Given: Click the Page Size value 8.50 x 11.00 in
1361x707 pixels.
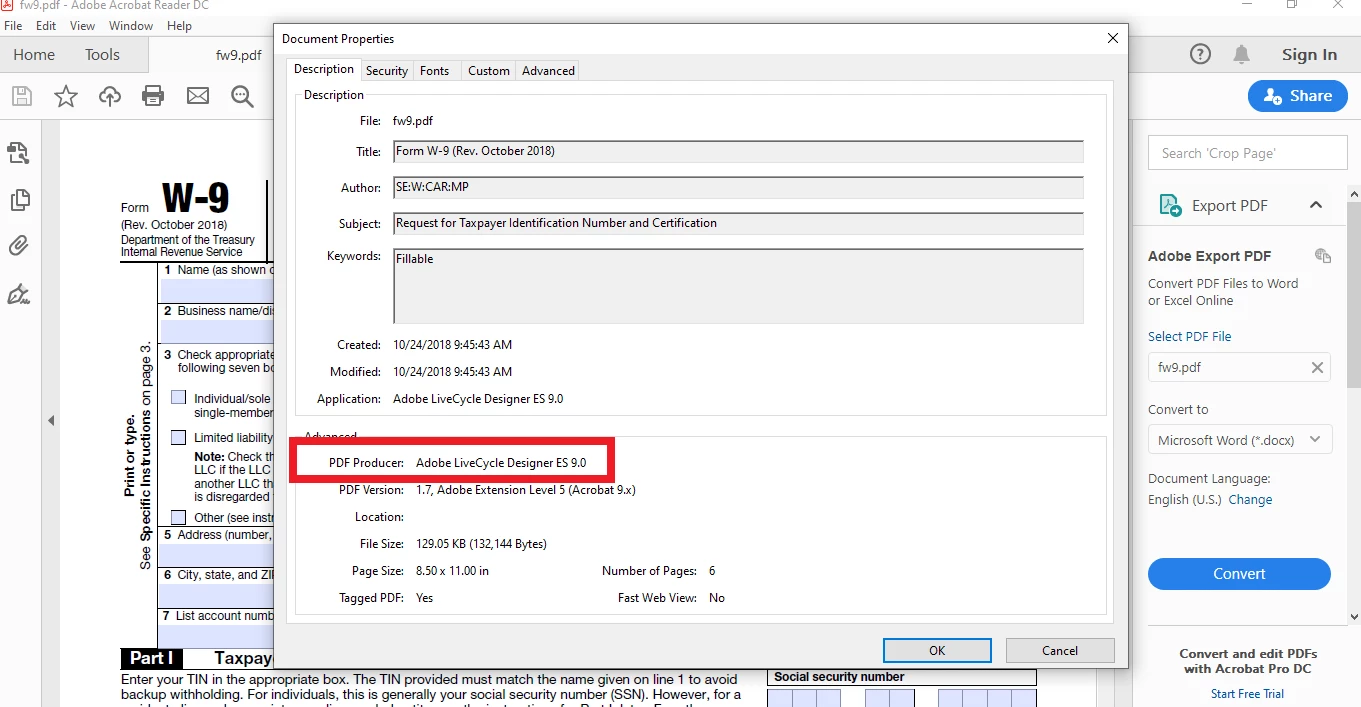Looking at the screenshot, I should click(x=452, y=571).
